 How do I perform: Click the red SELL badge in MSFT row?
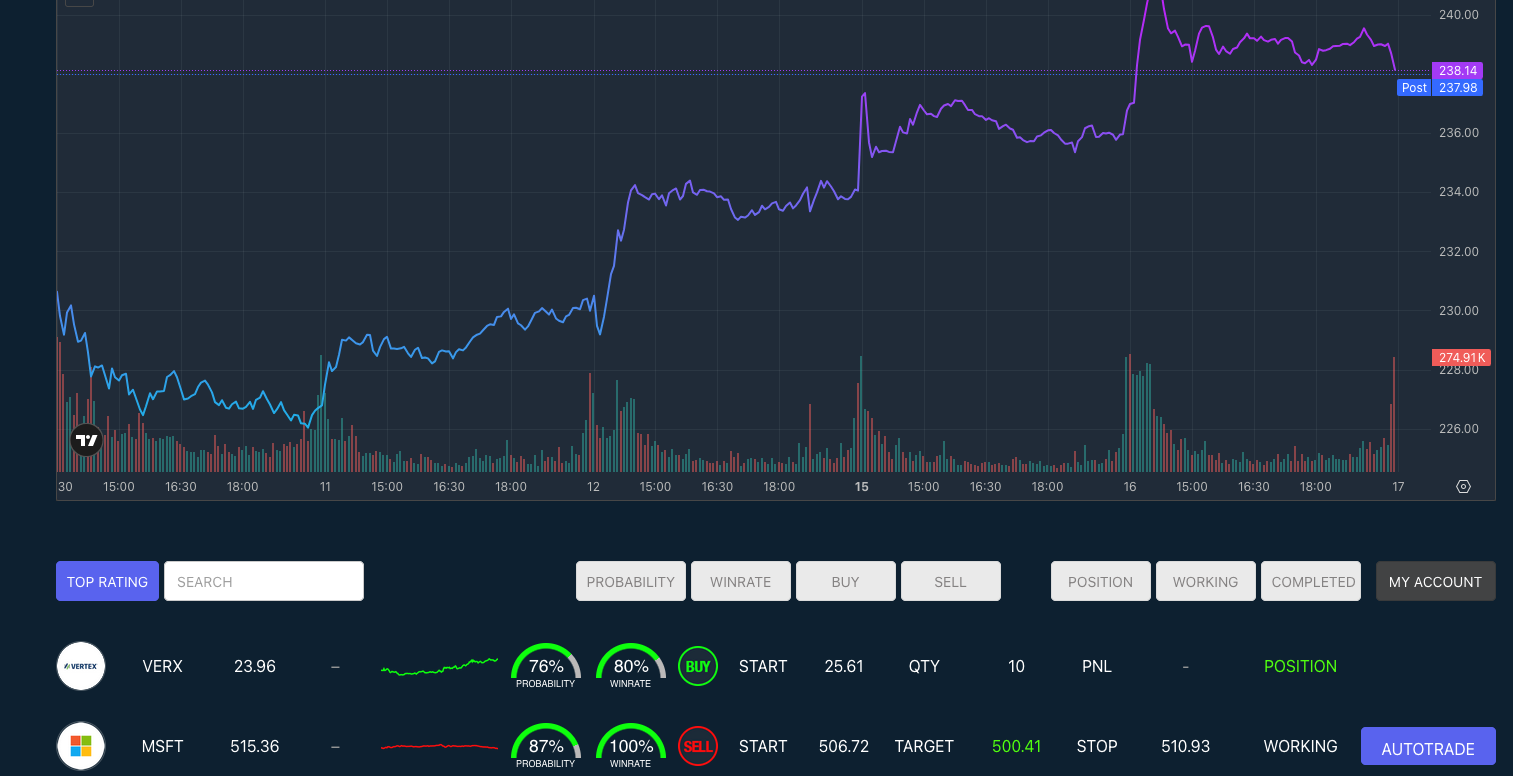(x=698, y=746)
